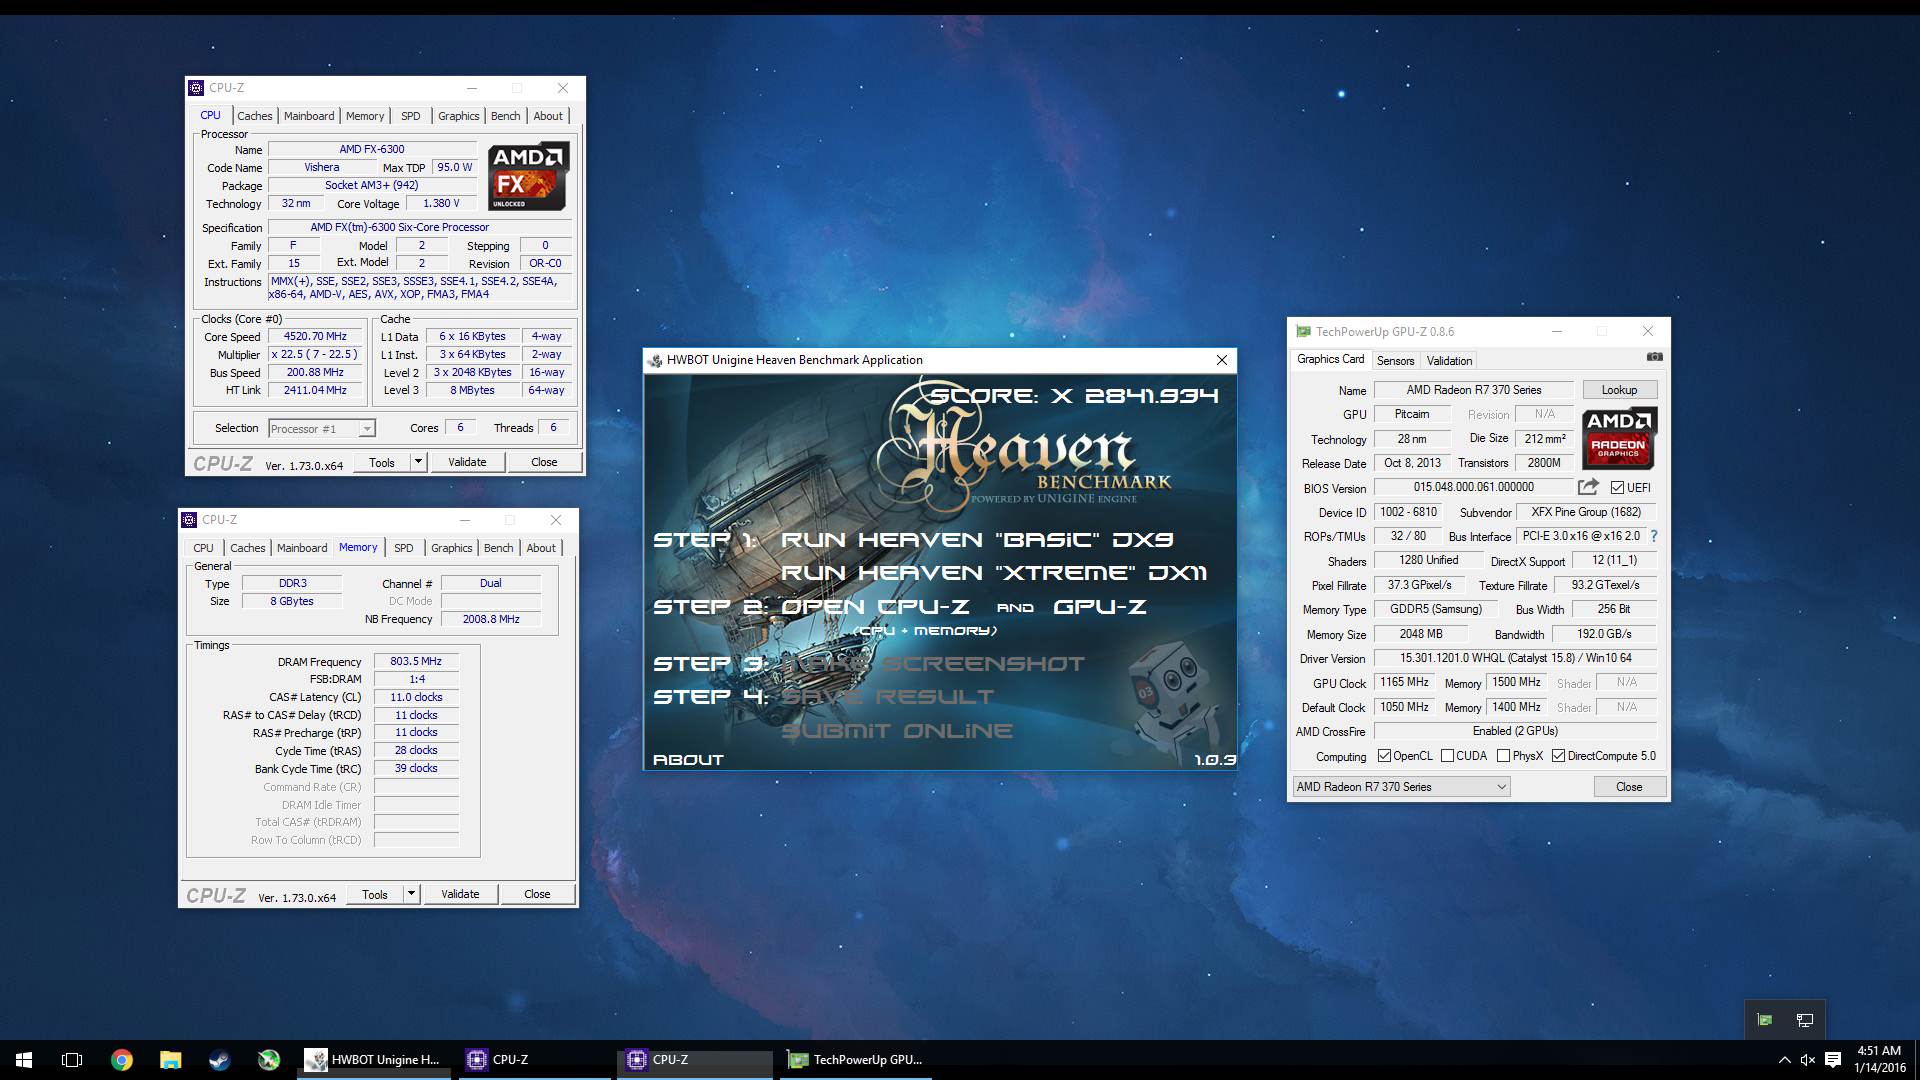Open the Mainboard tab in the CPU-Z CPU window
1920x1080 pixels.
(x=309, y=116)
